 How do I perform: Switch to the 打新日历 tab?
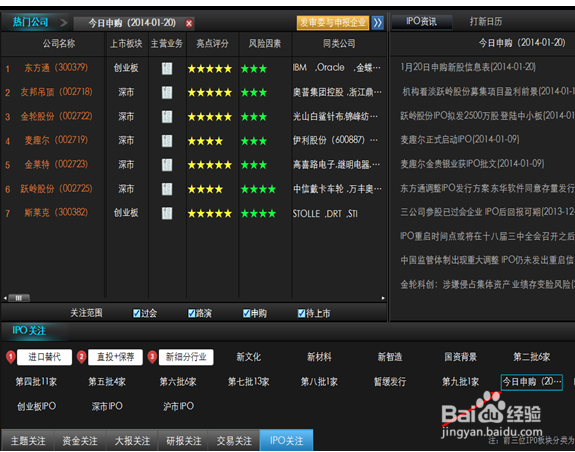coord(486,22)
